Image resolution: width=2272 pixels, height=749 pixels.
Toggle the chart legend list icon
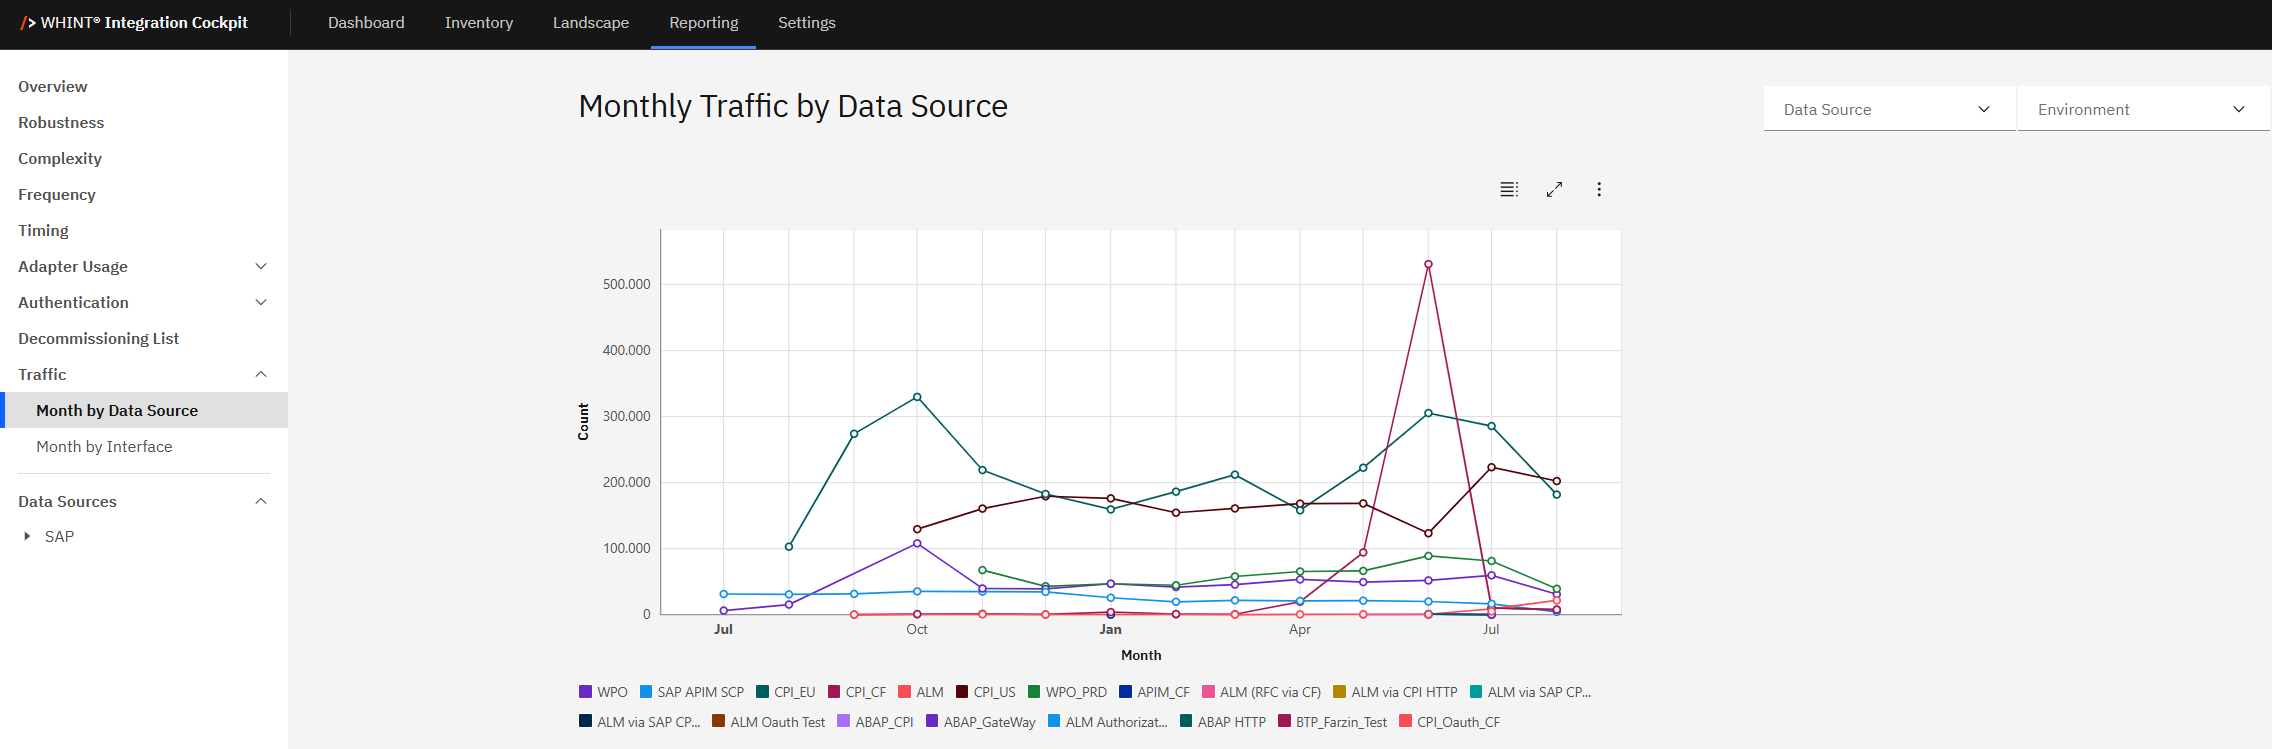(x=1509, y=190)
